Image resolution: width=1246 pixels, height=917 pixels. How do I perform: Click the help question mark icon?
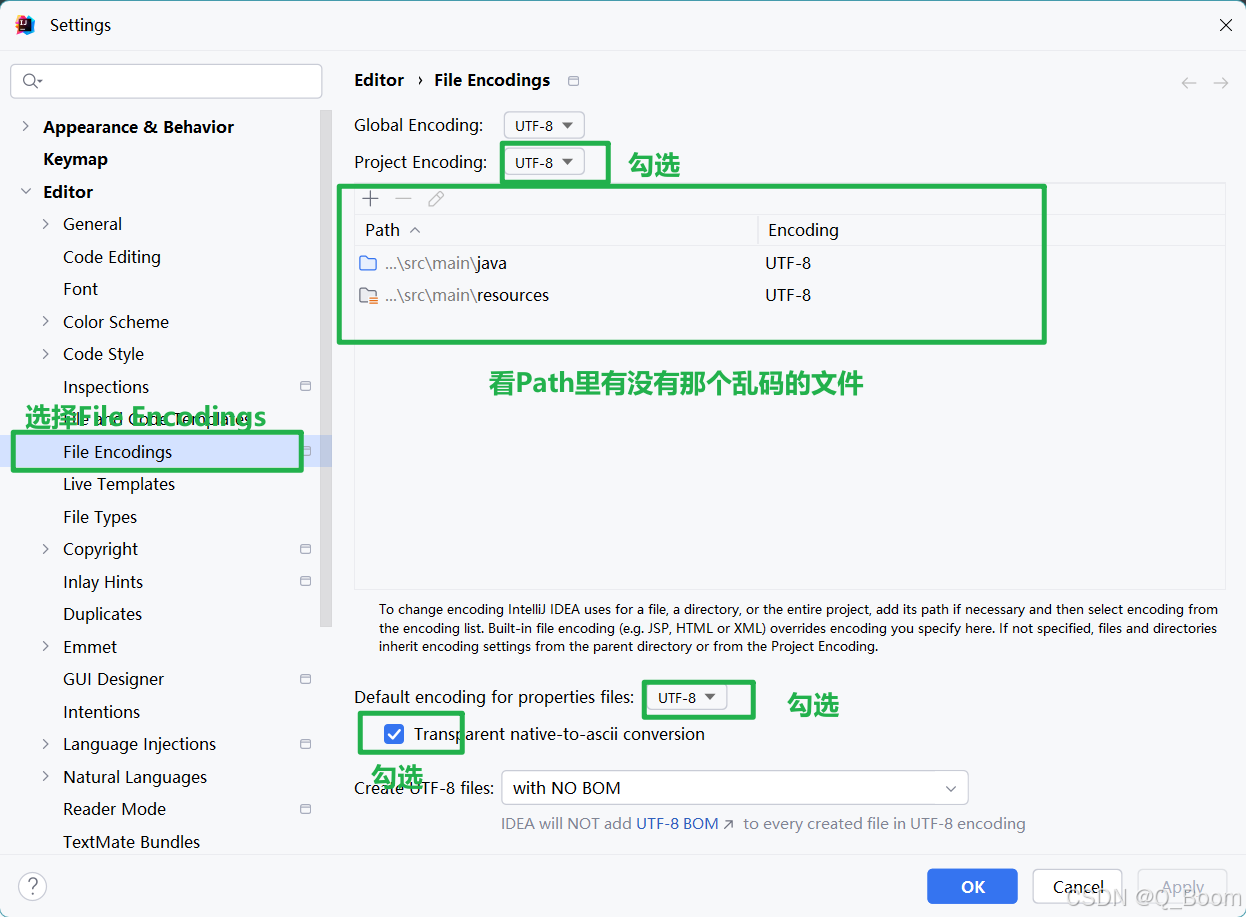coord(32,886)
